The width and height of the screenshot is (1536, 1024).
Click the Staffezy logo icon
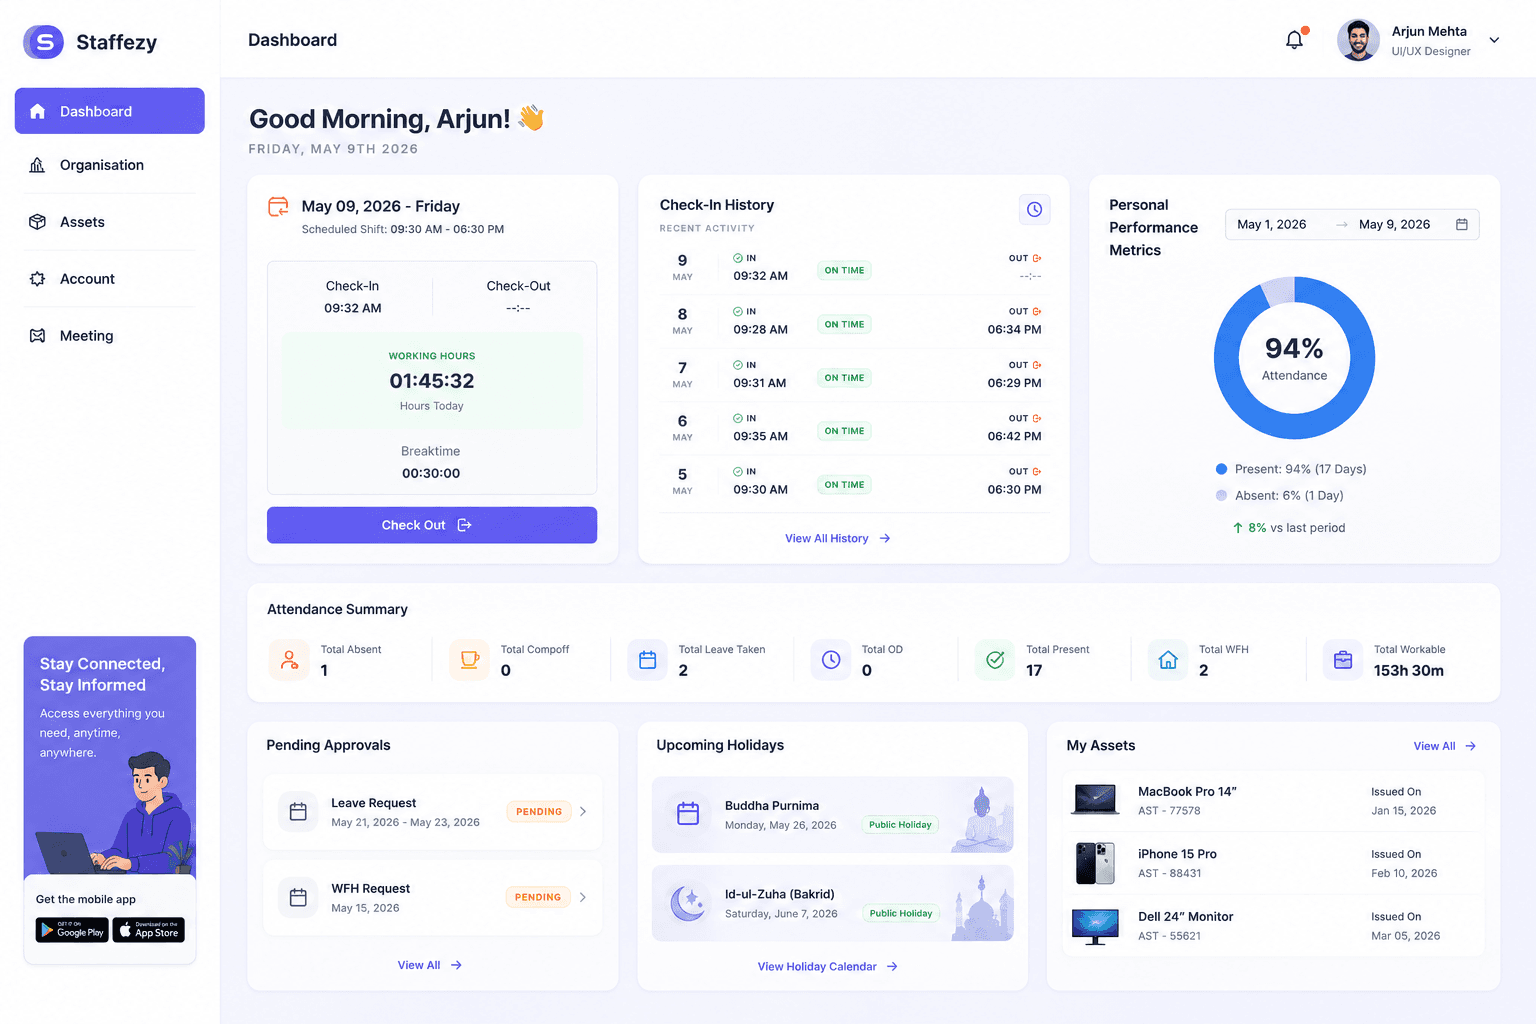click(43, 42)
